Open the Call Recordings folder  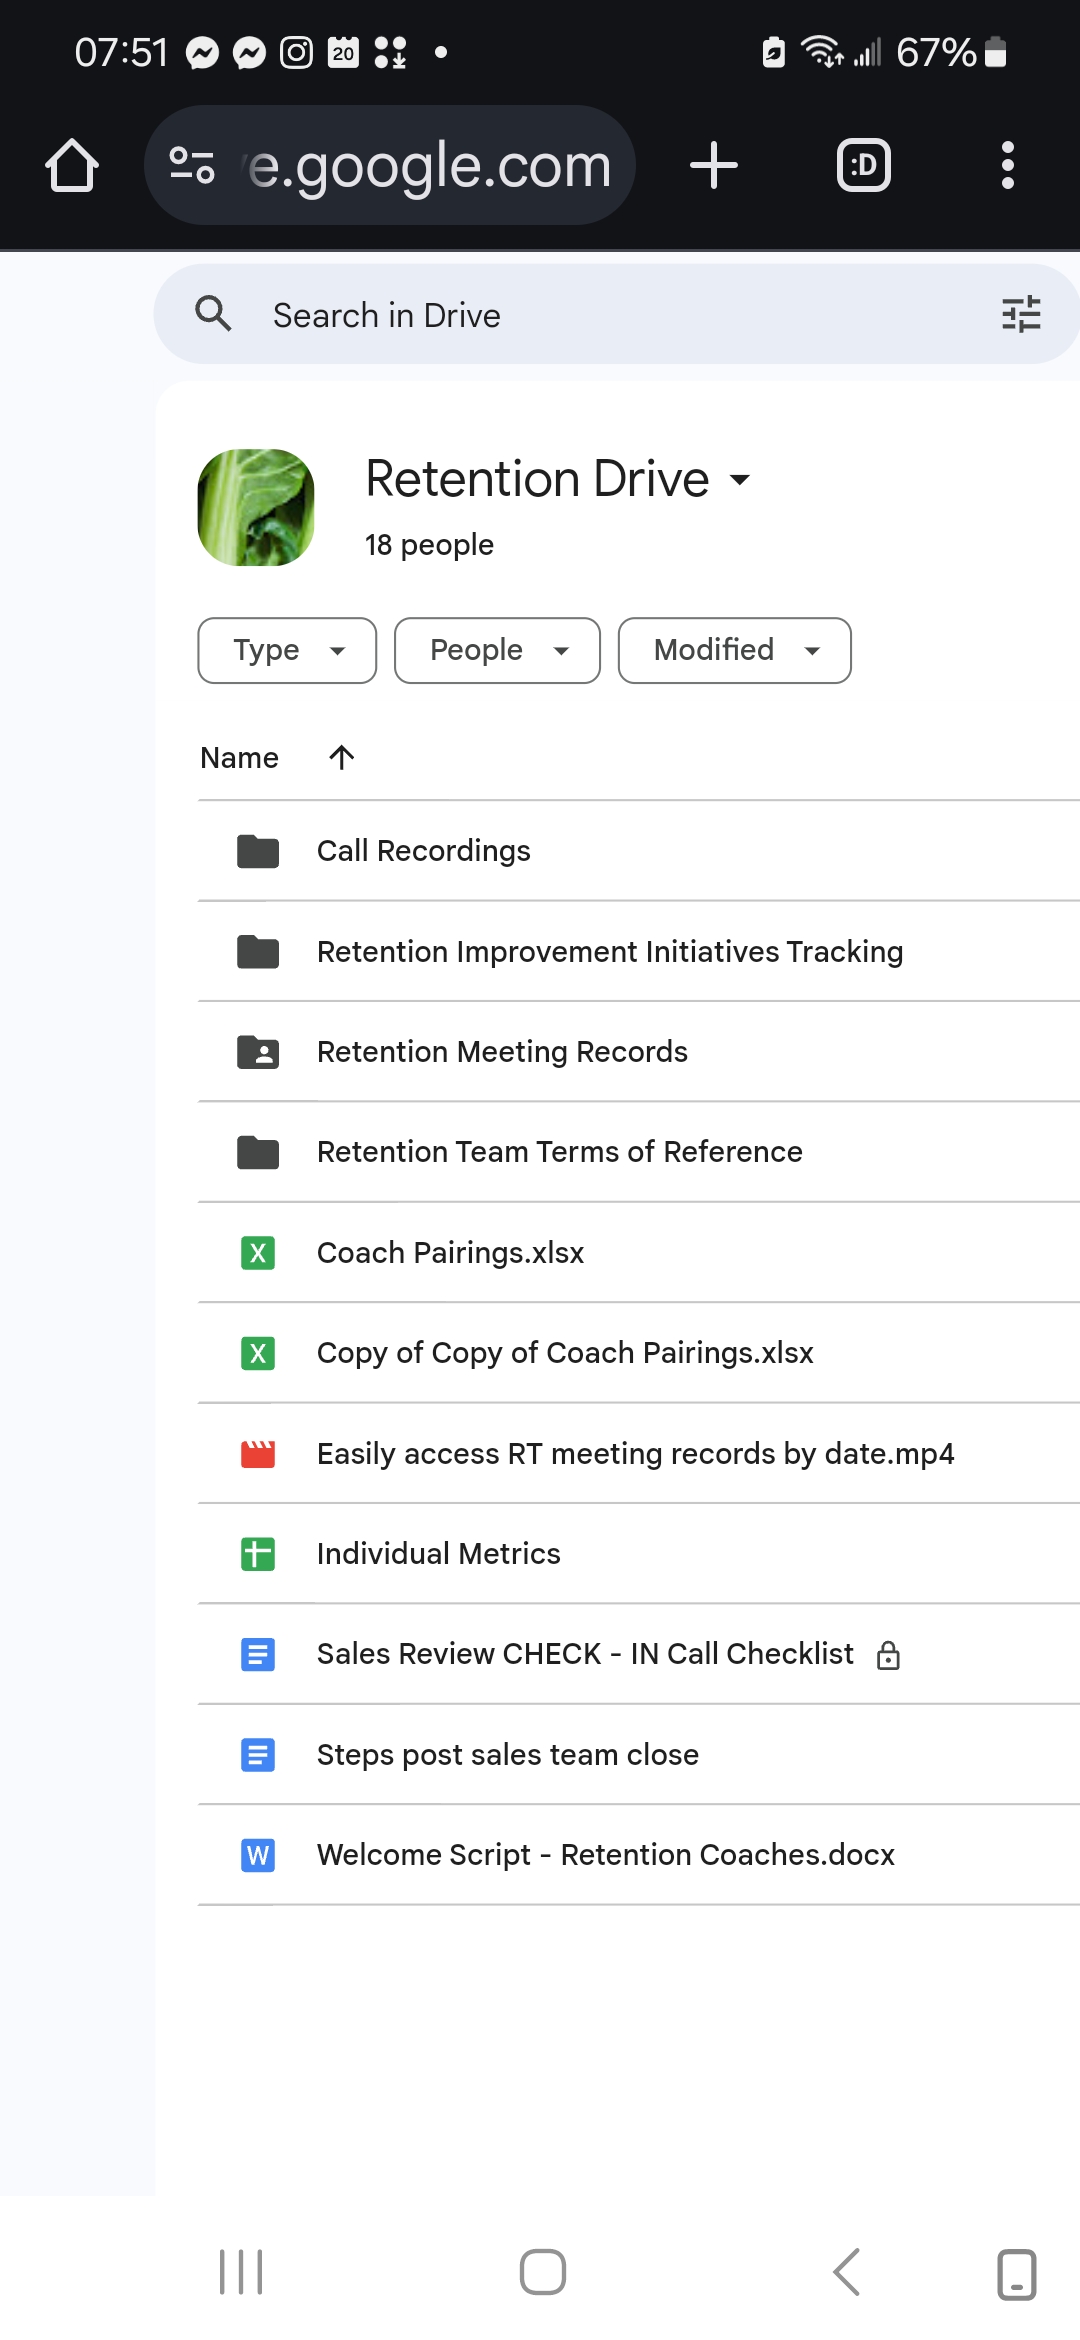coord(424,851)
